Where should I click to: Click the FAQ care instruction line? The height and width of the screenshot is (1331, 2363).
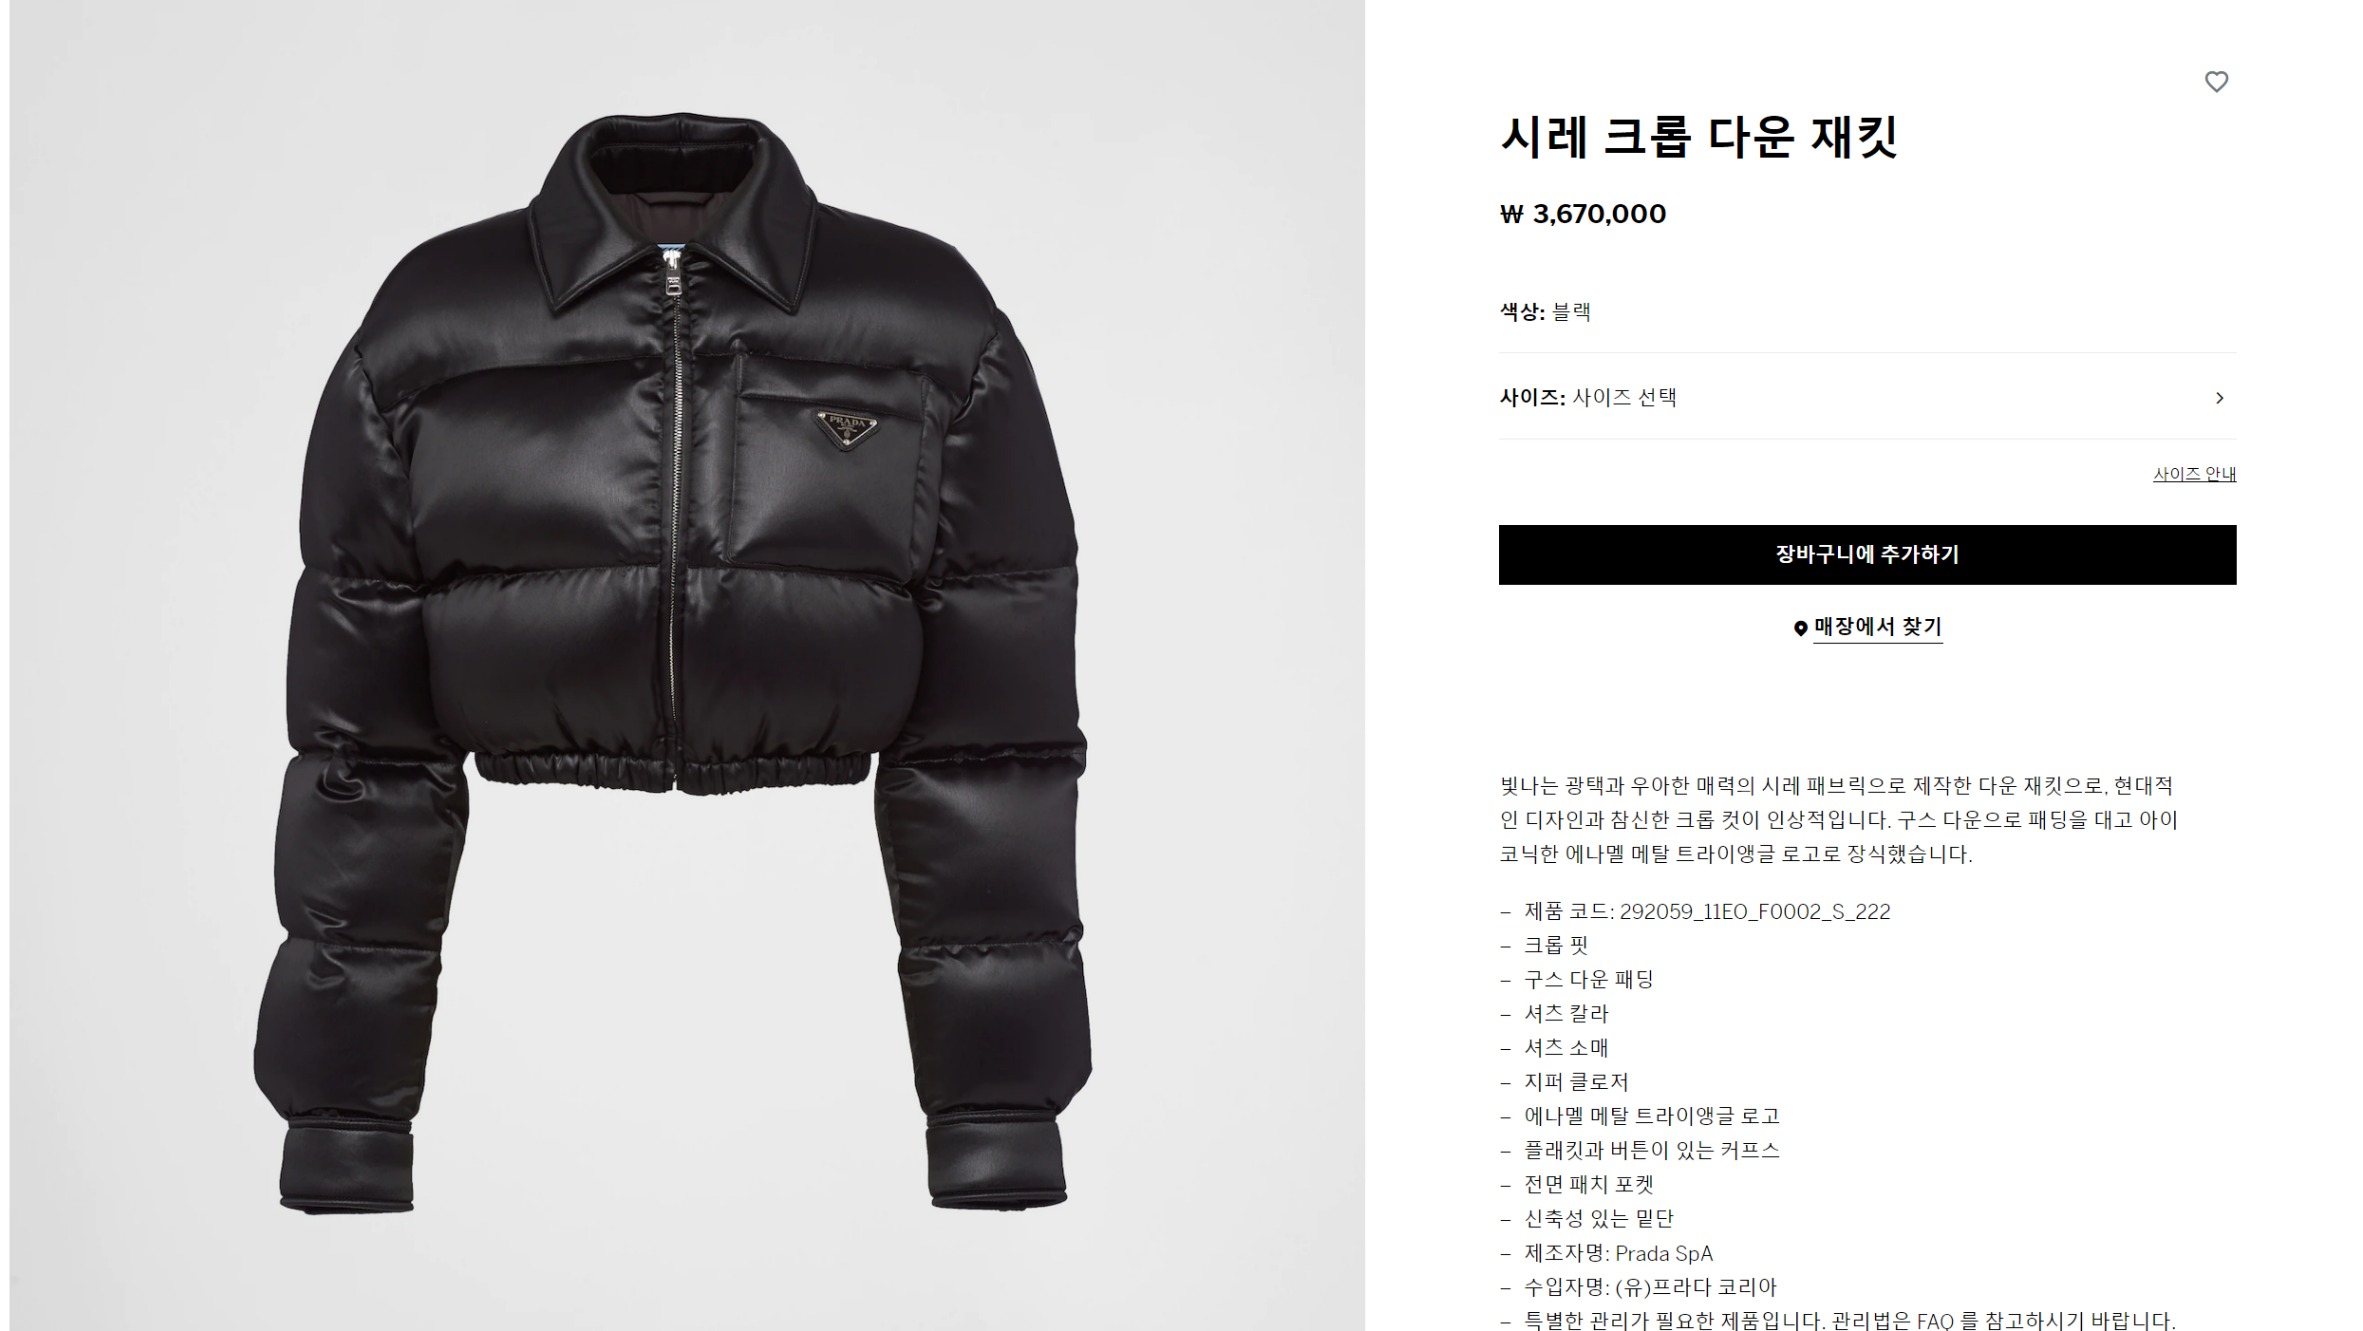[1838, 1321]
